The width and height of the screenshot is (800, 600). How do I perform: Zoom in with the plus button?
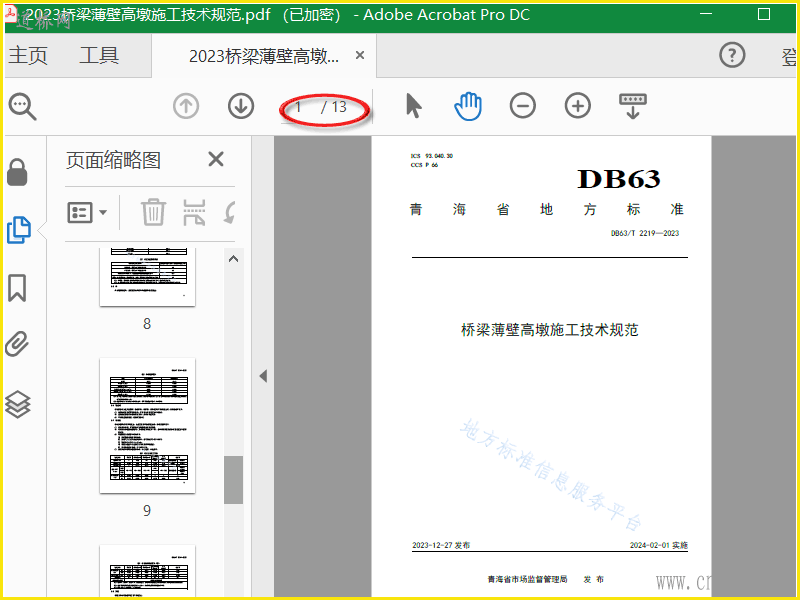(x=578, y=106)
